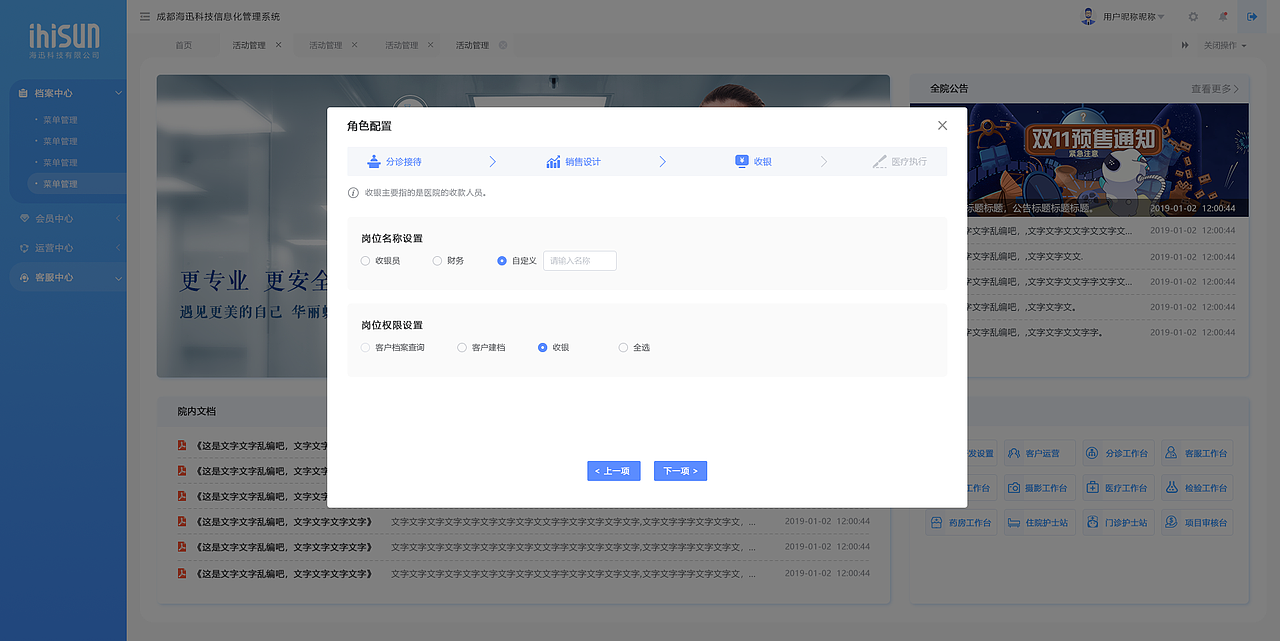The width and height of the screenshot is (1280, 641).
Task: Click the 请输入名称 custom name input field
Action: pyautogui.click(x=579, y=260)
